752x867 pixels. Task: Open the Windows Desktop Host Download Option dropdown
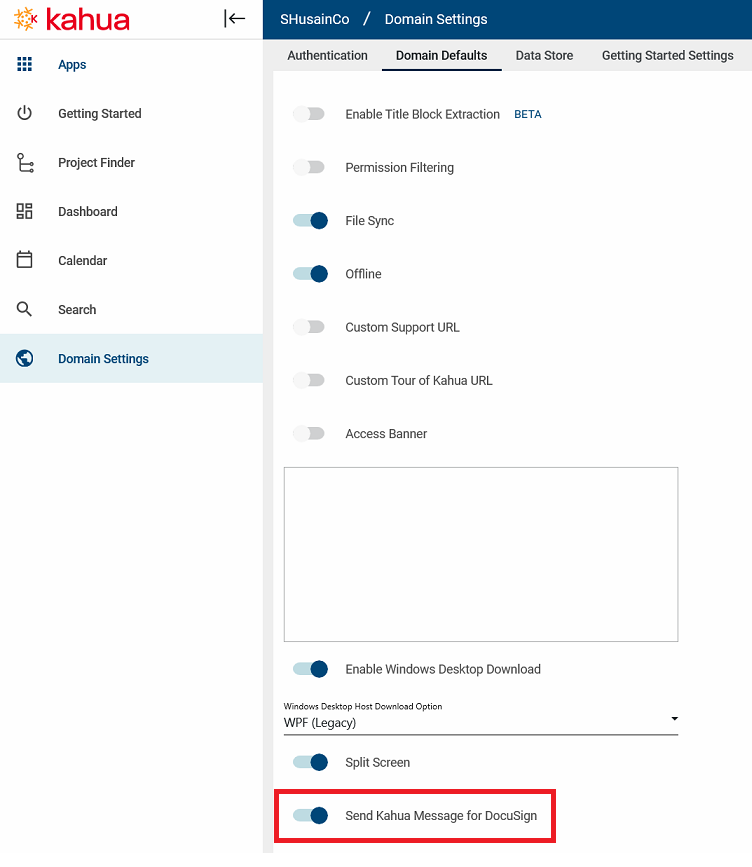pos(480,722)
